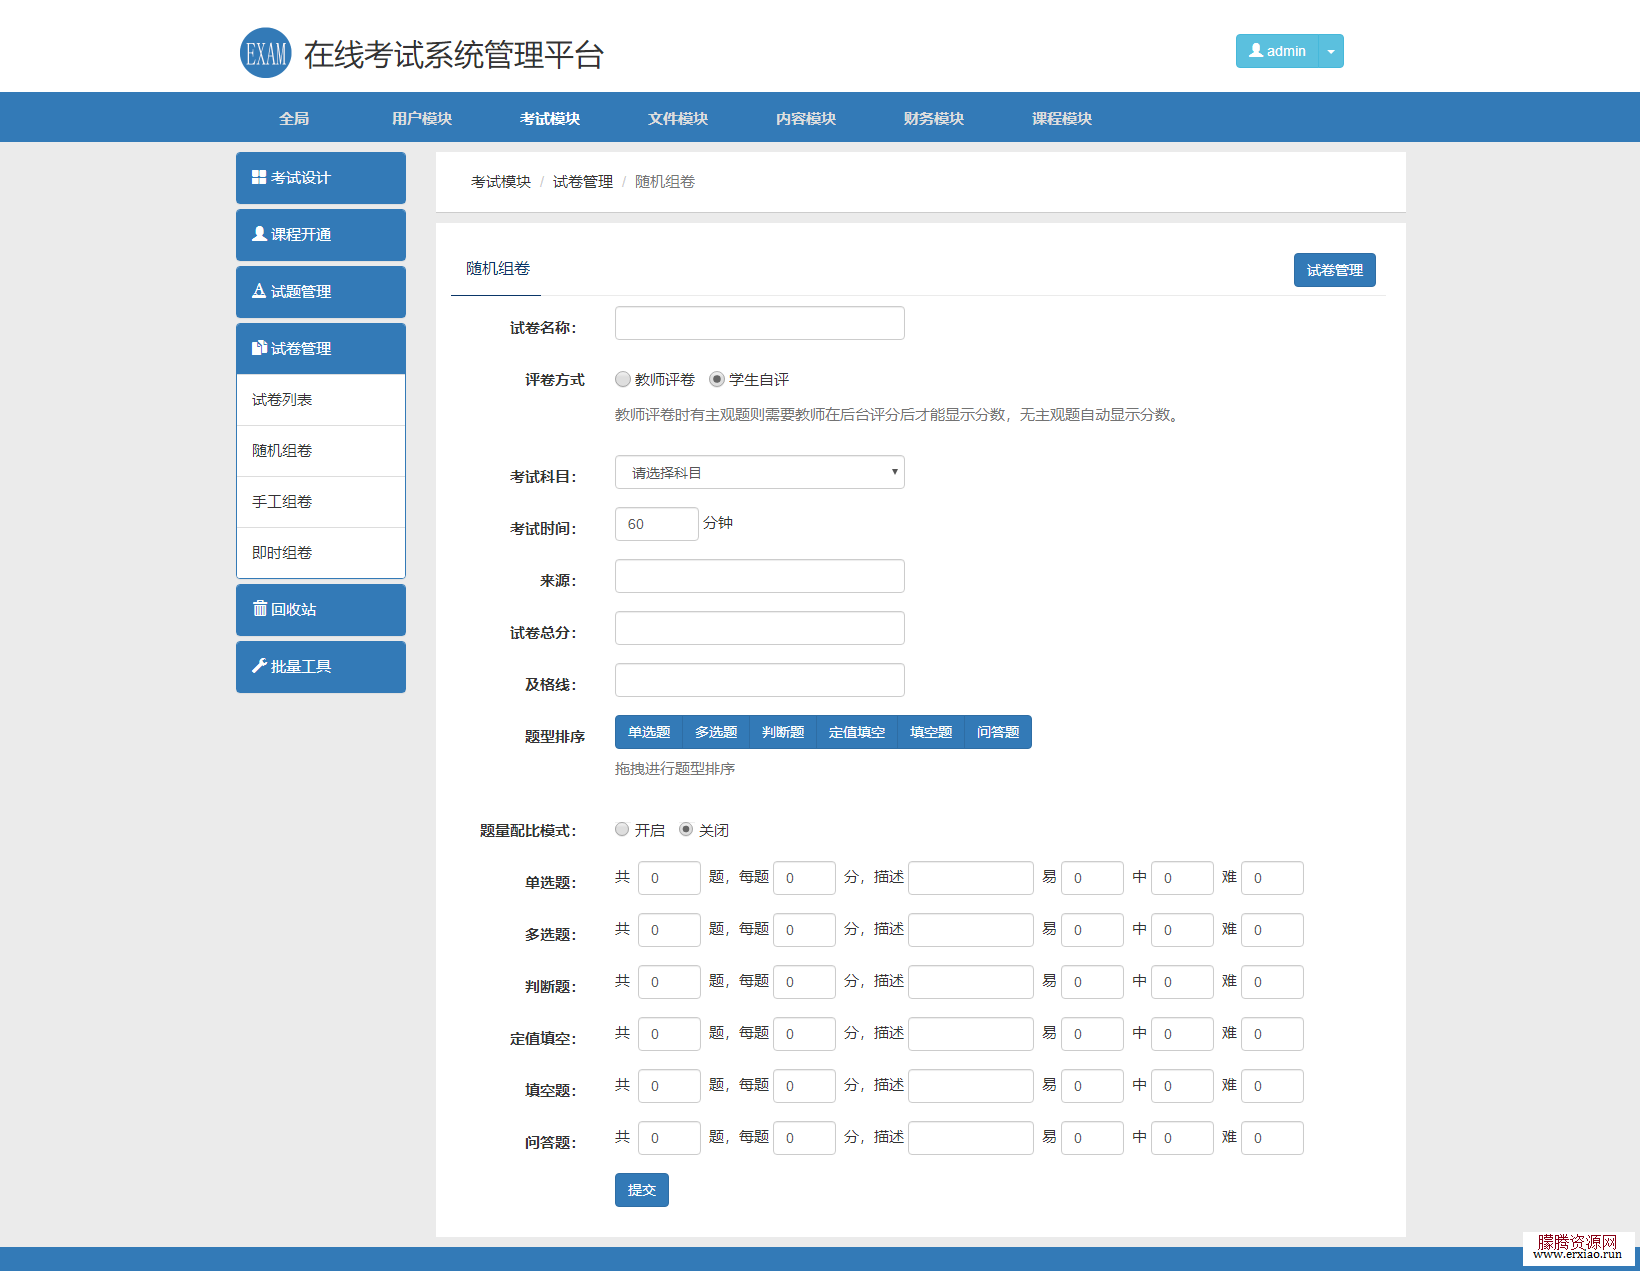Focus the 填空题 medium count field
The height and width of the screenshot is (1271, 1640).
click(1182, 1086)
